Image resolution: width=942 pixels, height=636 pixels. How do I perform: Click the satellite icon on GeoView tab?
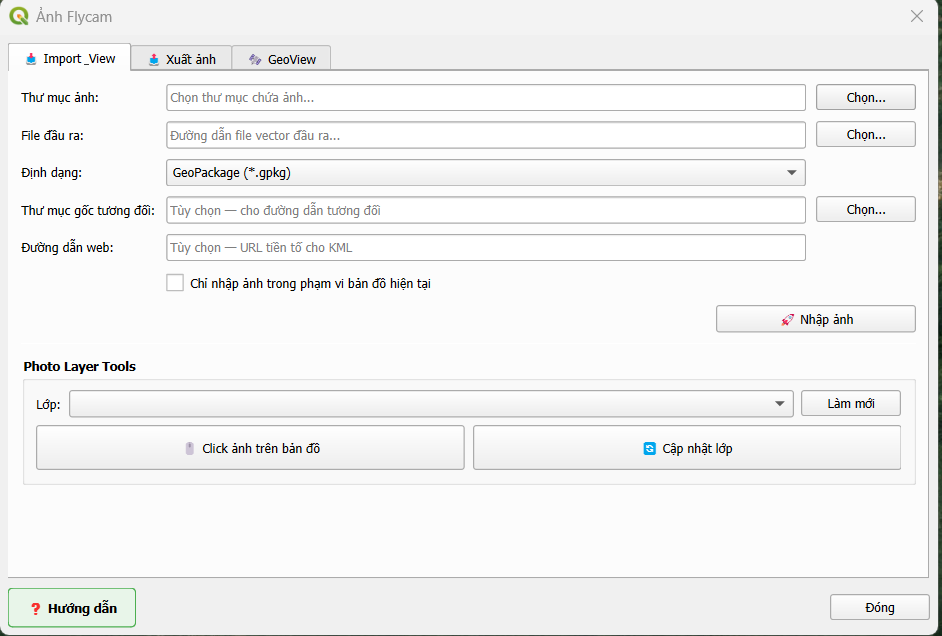point(255,59)
